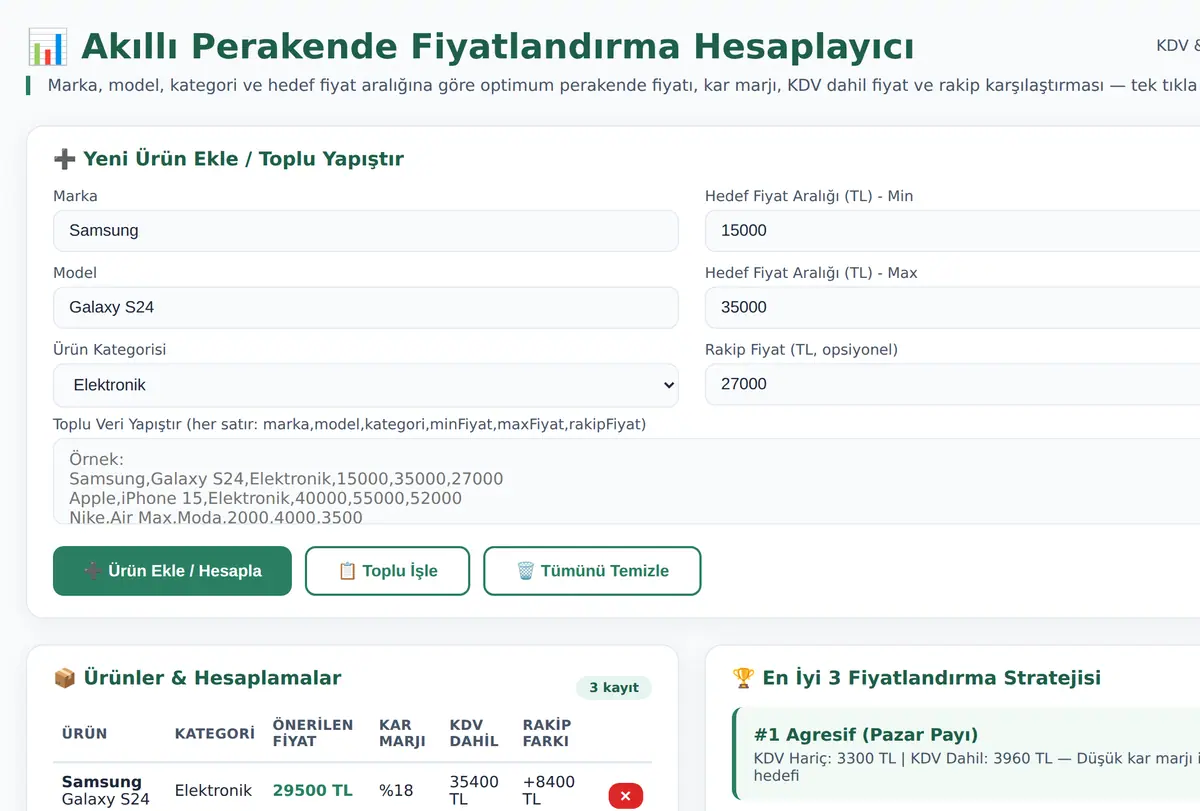Screen dimensions: 1200x811
Task: Click the '3 kayıt' badge
Action: 614,688
